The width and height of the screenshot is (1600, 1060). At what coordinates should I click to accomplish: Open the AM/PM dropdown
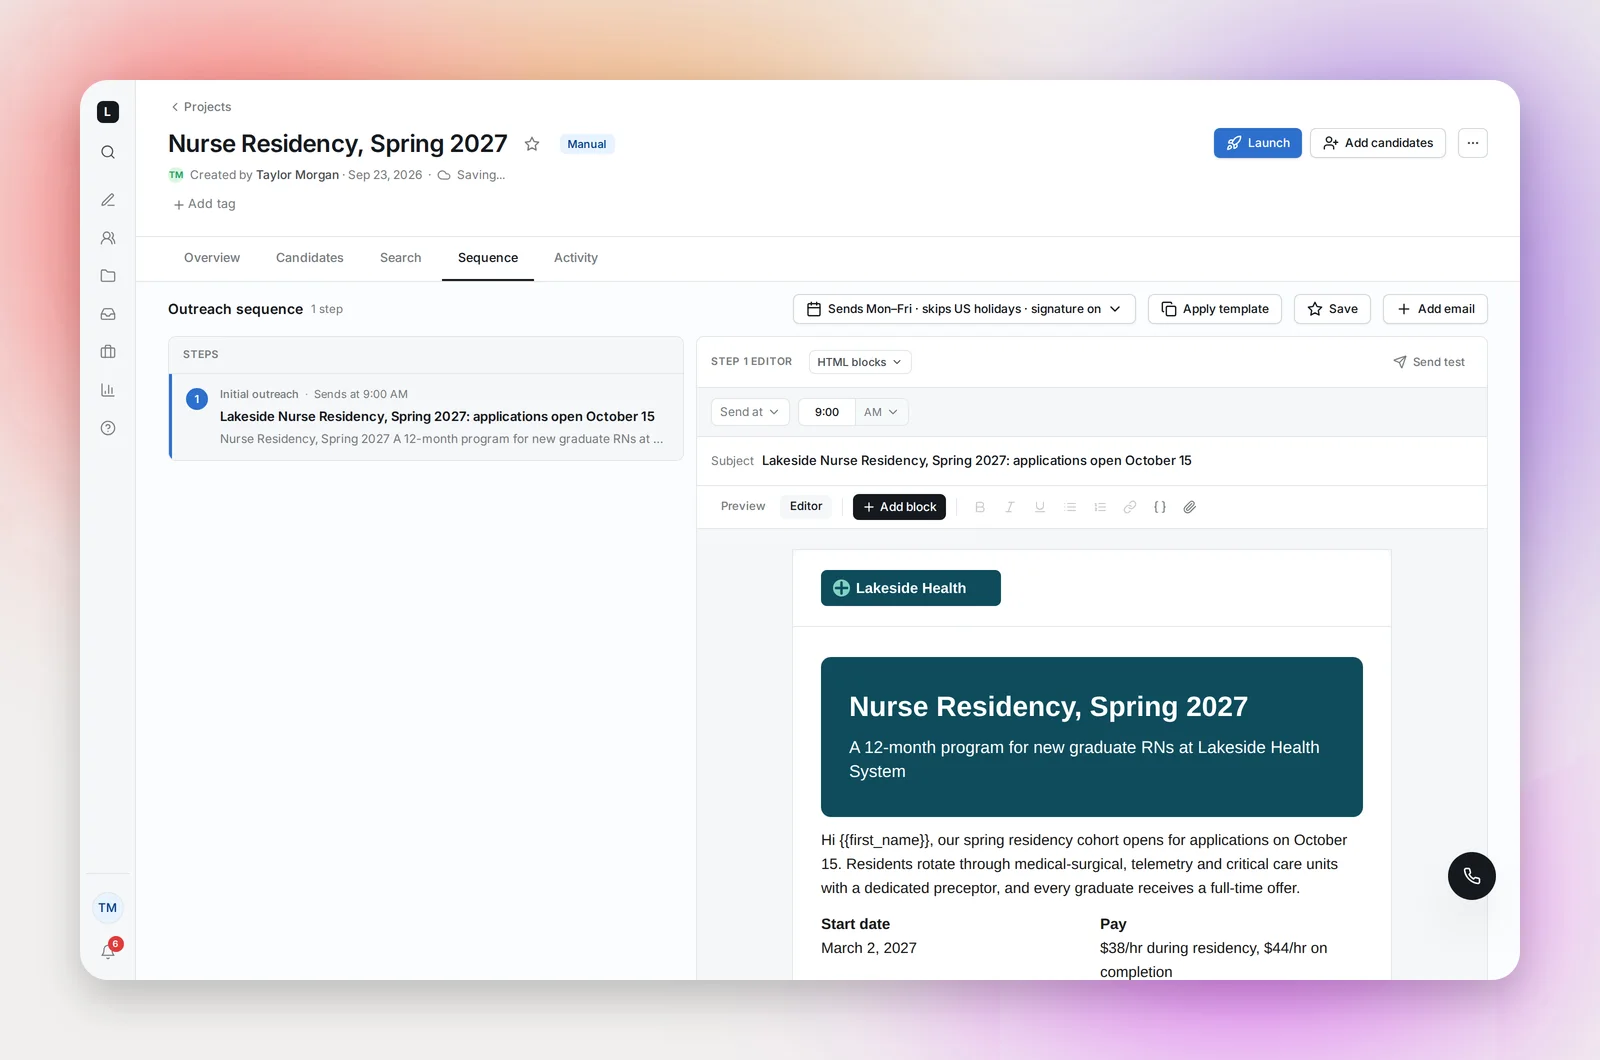(x=882, y=412)
